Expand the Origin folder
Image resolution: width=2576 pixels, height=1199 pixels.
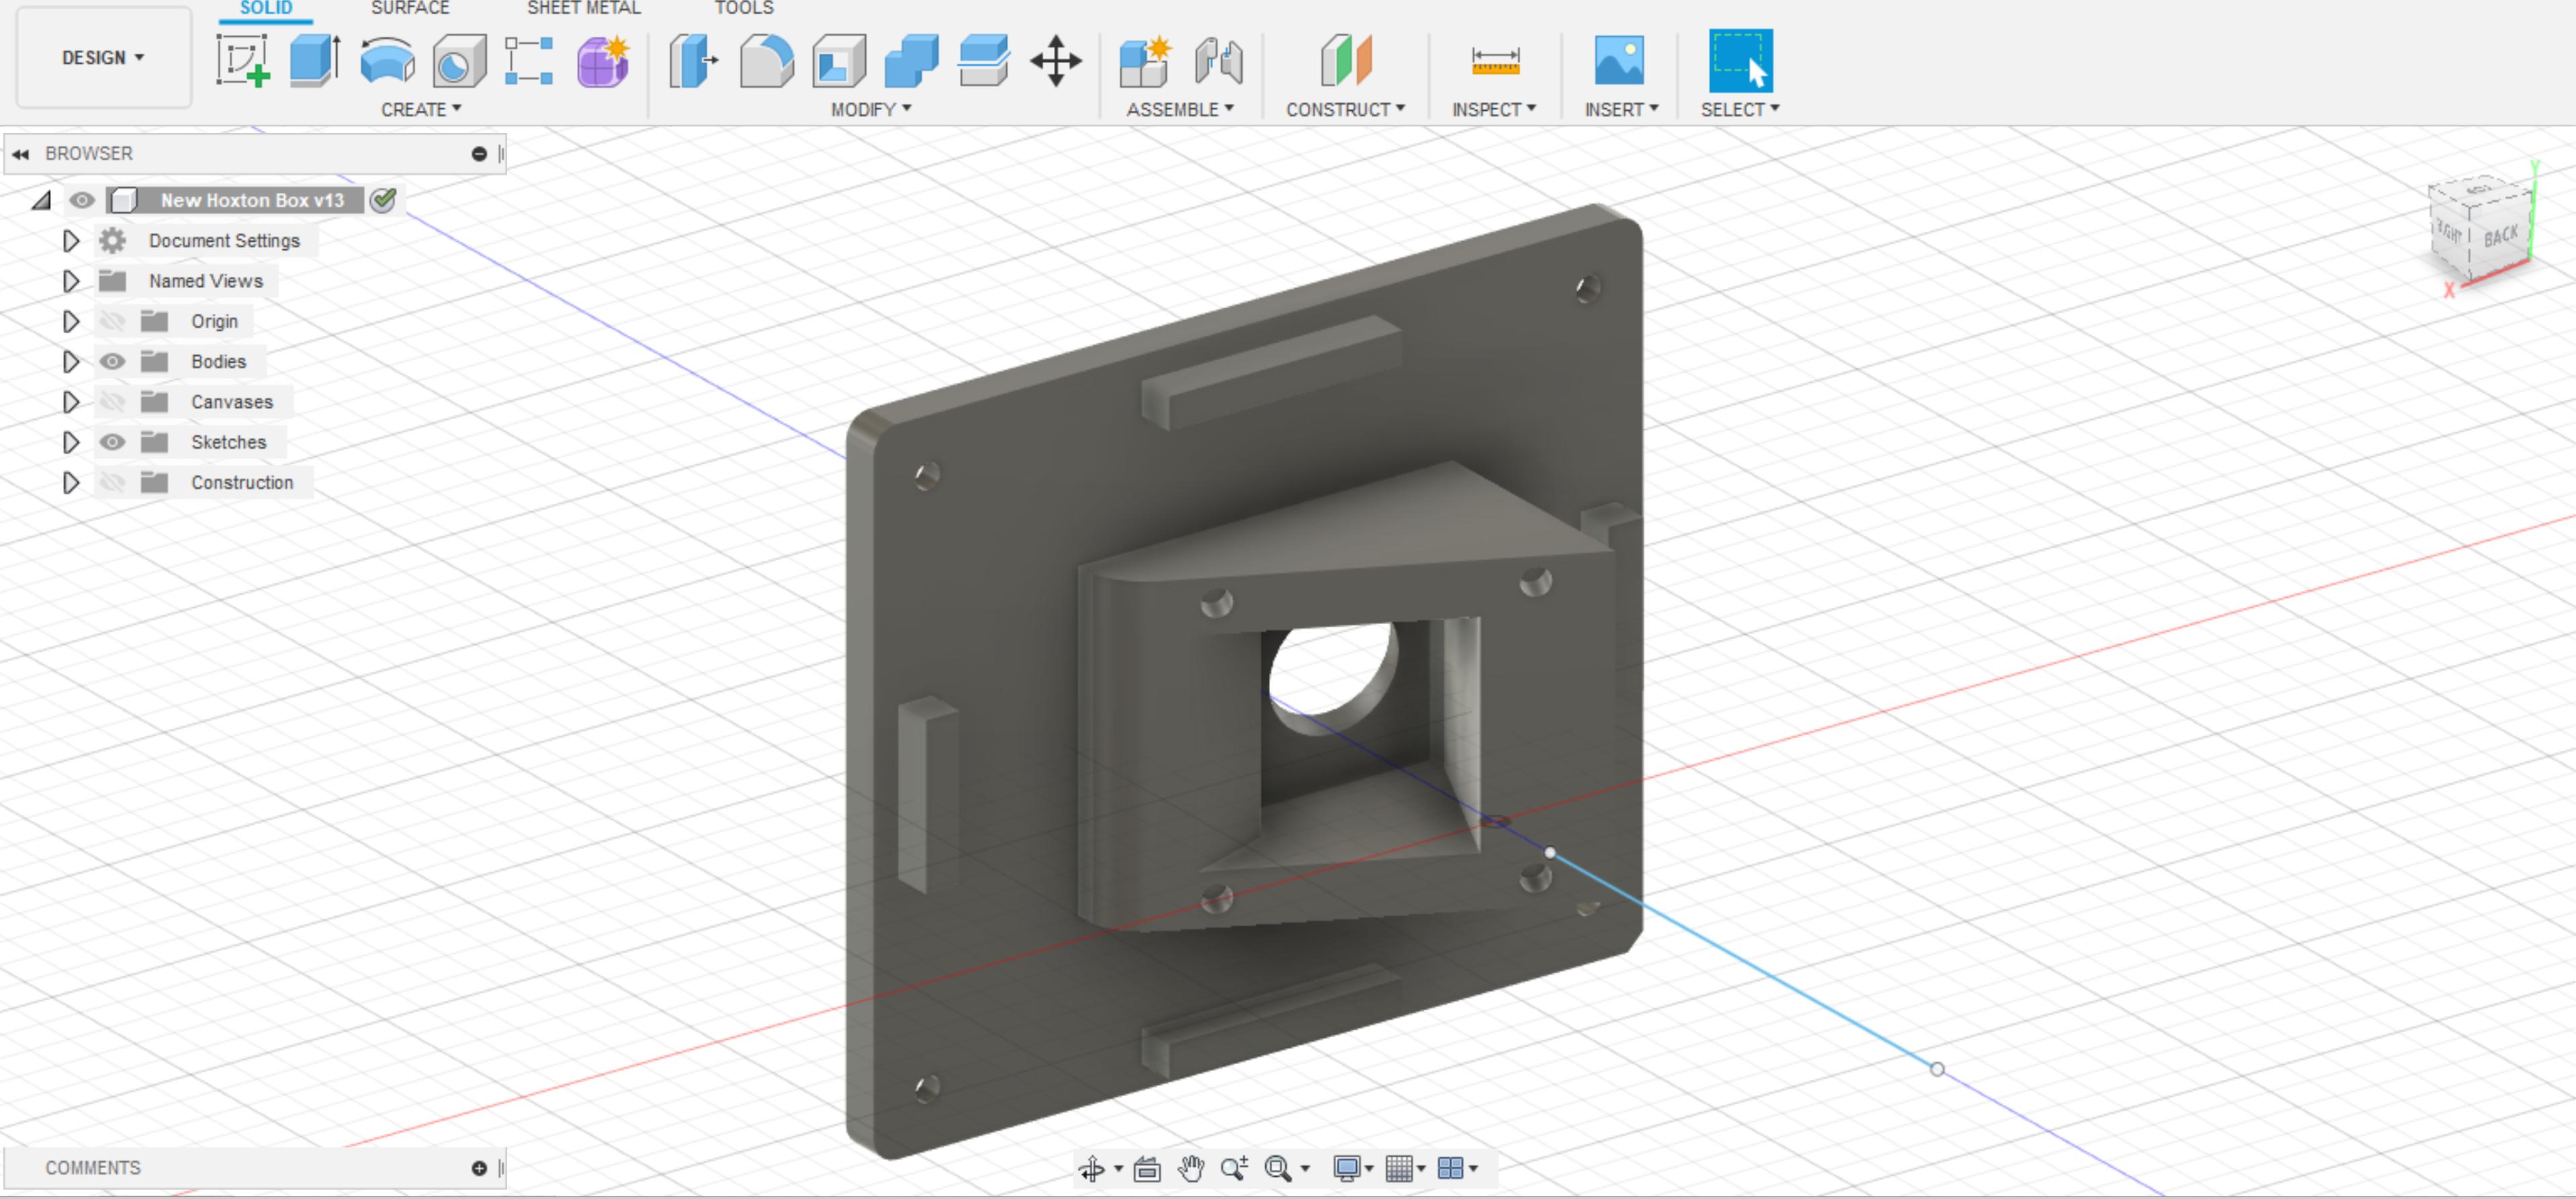point(70,321)
